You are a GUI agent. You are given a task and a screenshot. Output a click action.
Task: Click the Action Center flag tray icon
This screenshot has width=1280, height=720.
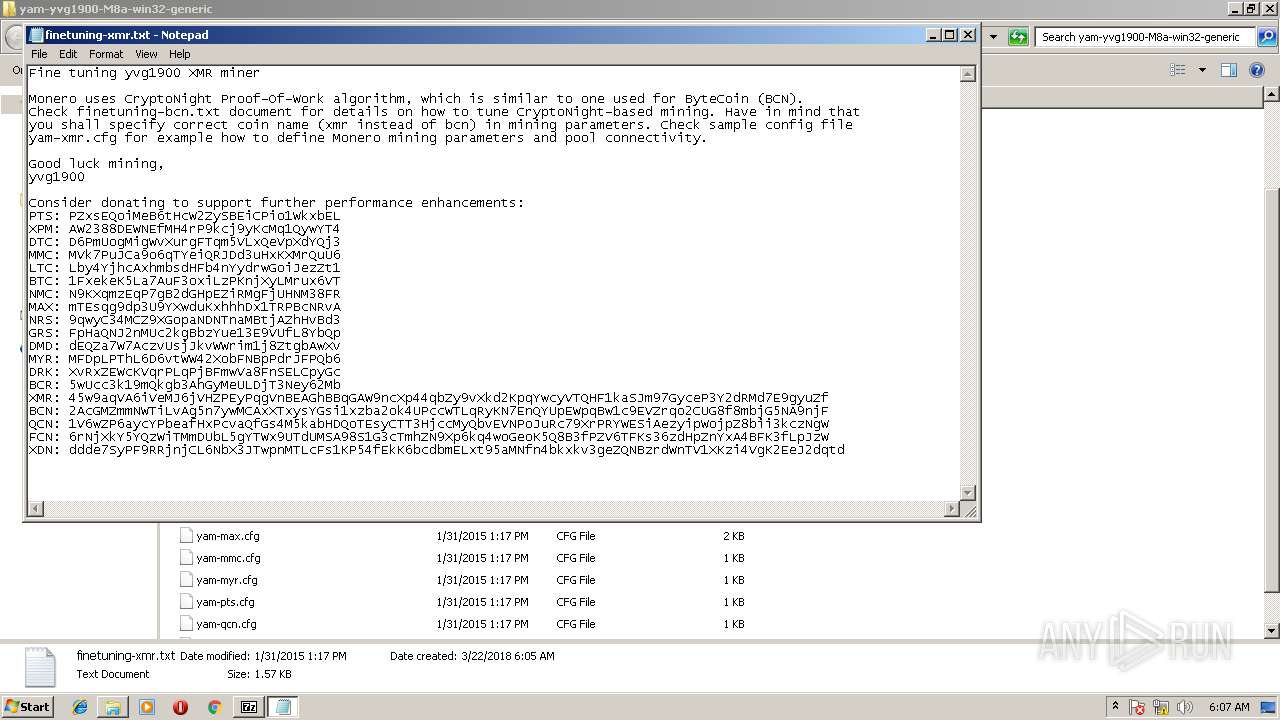(1138, 707)
